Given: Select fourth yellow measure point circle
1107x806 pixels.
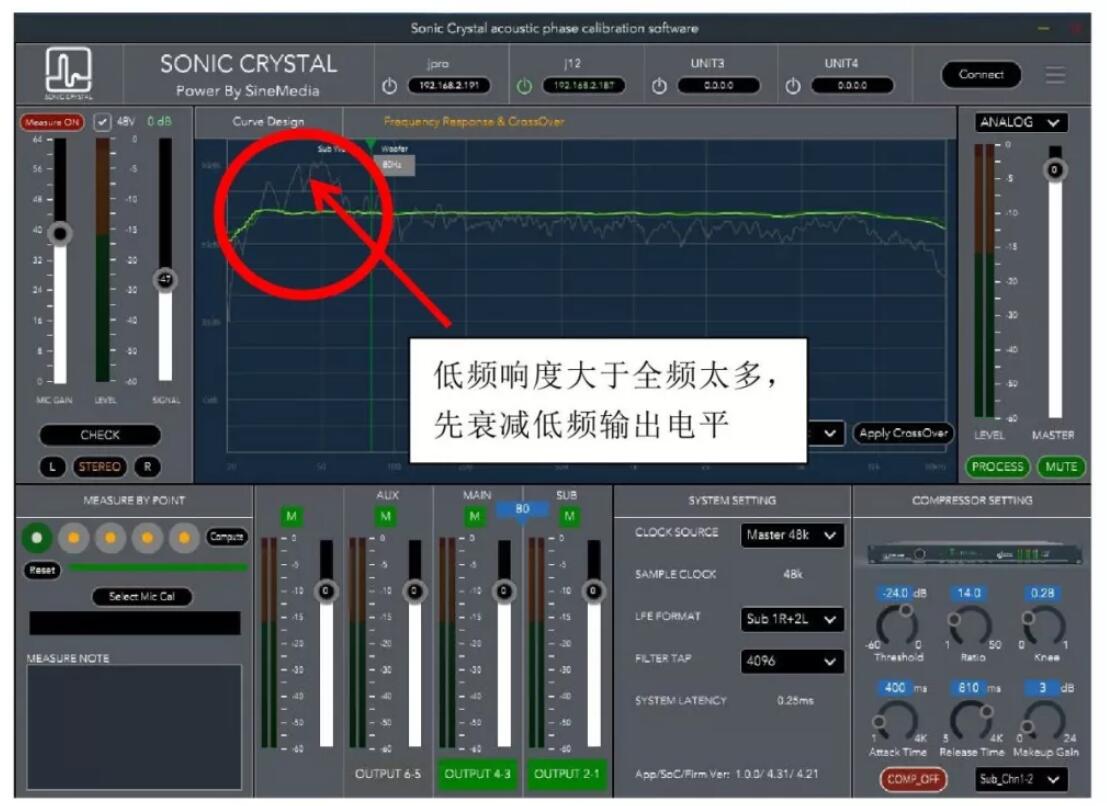Looking at the screenshot, I should click(x=147, y=538).
